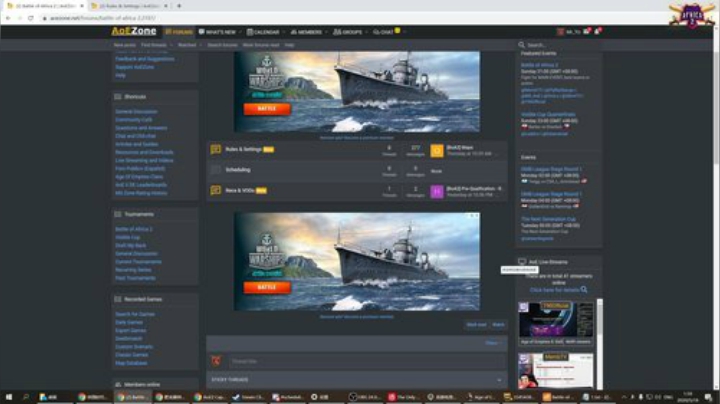
Task: Click the search magnifier icon in header
Action: [521, 45]
